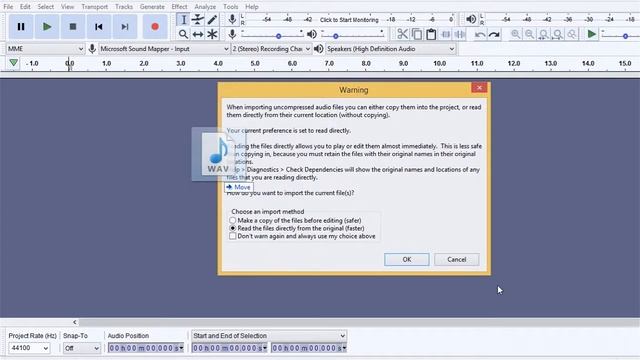
Task: Start playback with the Play button
Action: pos(47,27)
